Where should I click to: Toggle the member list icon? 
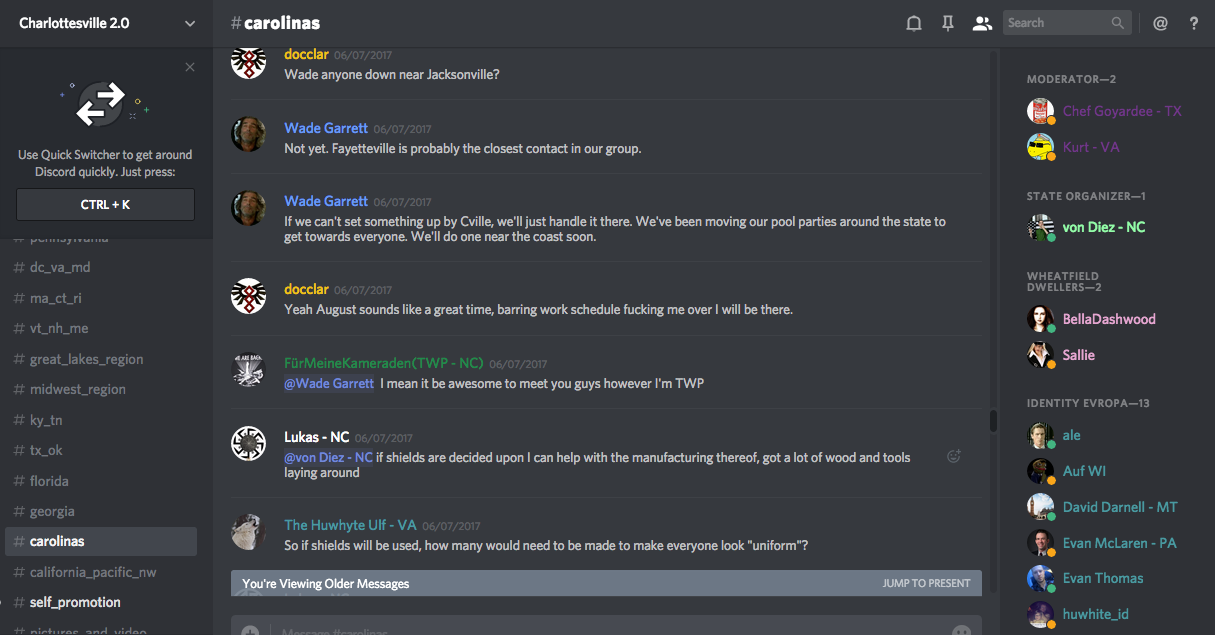(x=982, y=23)
